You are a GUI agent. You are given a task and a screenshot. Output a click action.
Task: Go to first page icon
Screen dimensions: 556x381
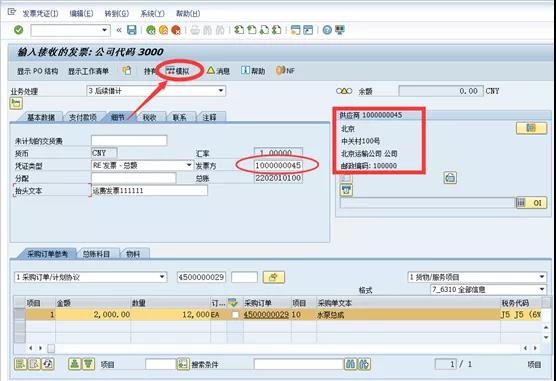click(x=239, y=30)
